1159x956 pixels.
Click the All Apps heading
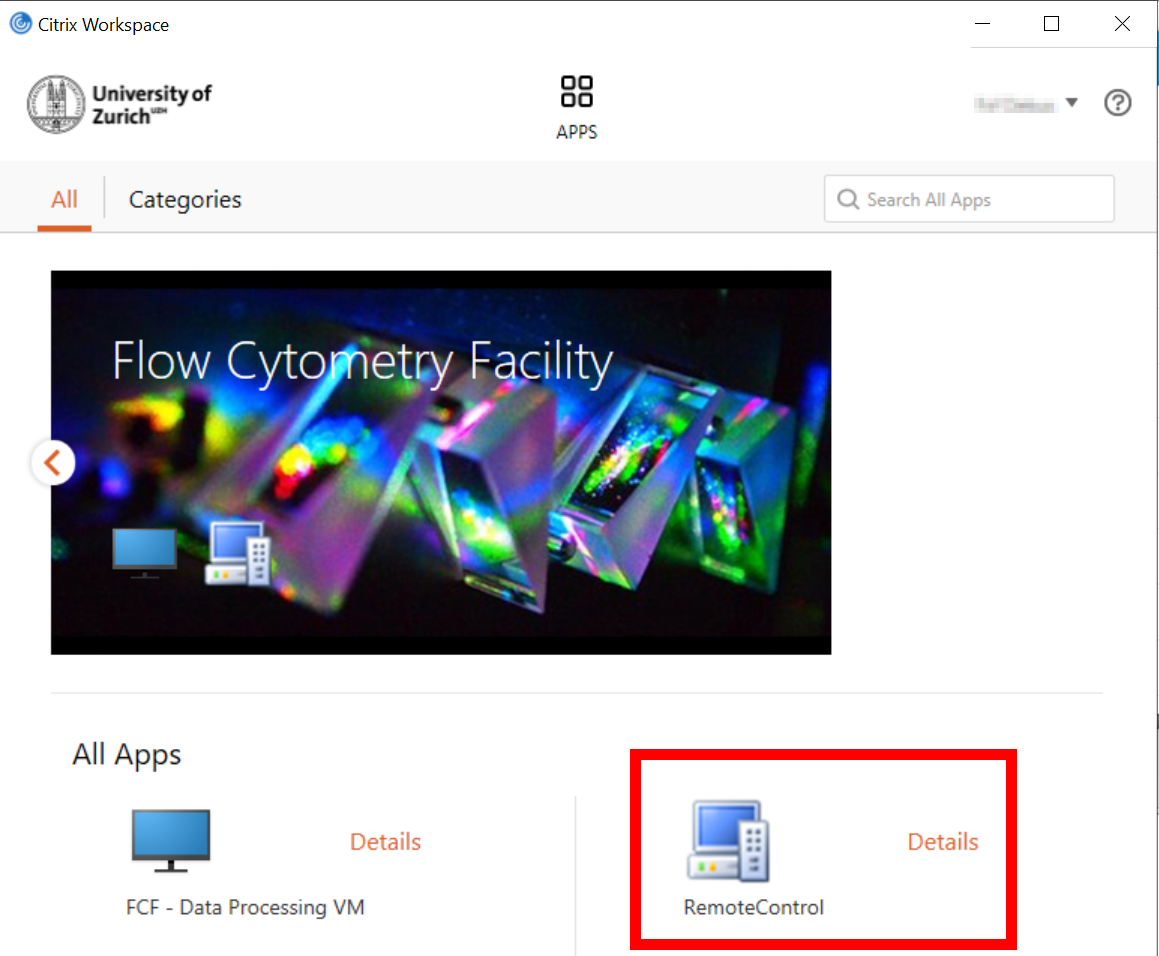click(126, 754)
